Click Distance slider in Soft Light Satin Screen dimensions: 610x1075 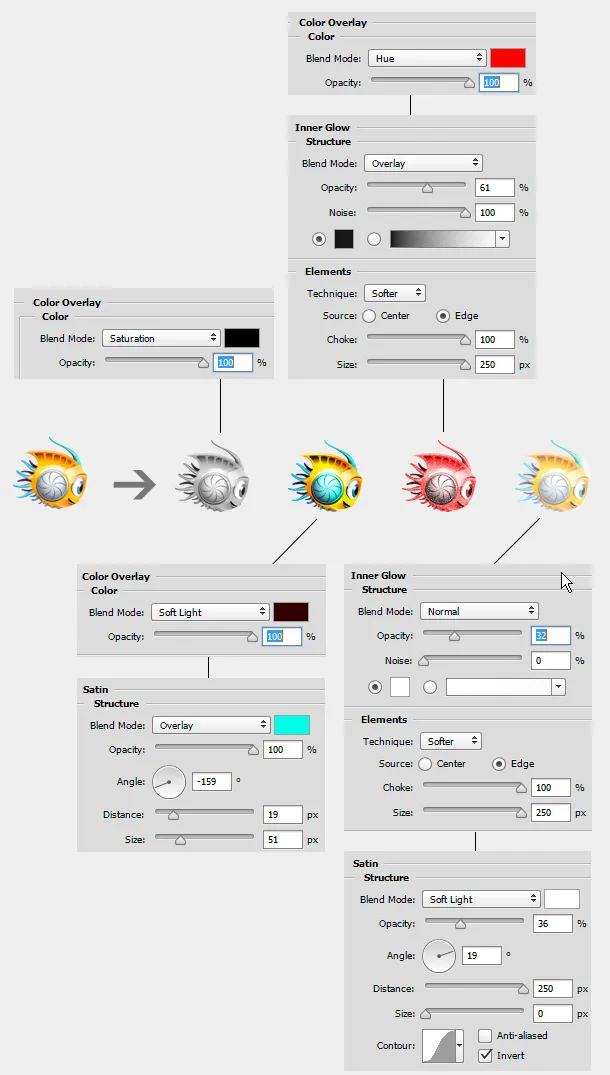[474, 989]
